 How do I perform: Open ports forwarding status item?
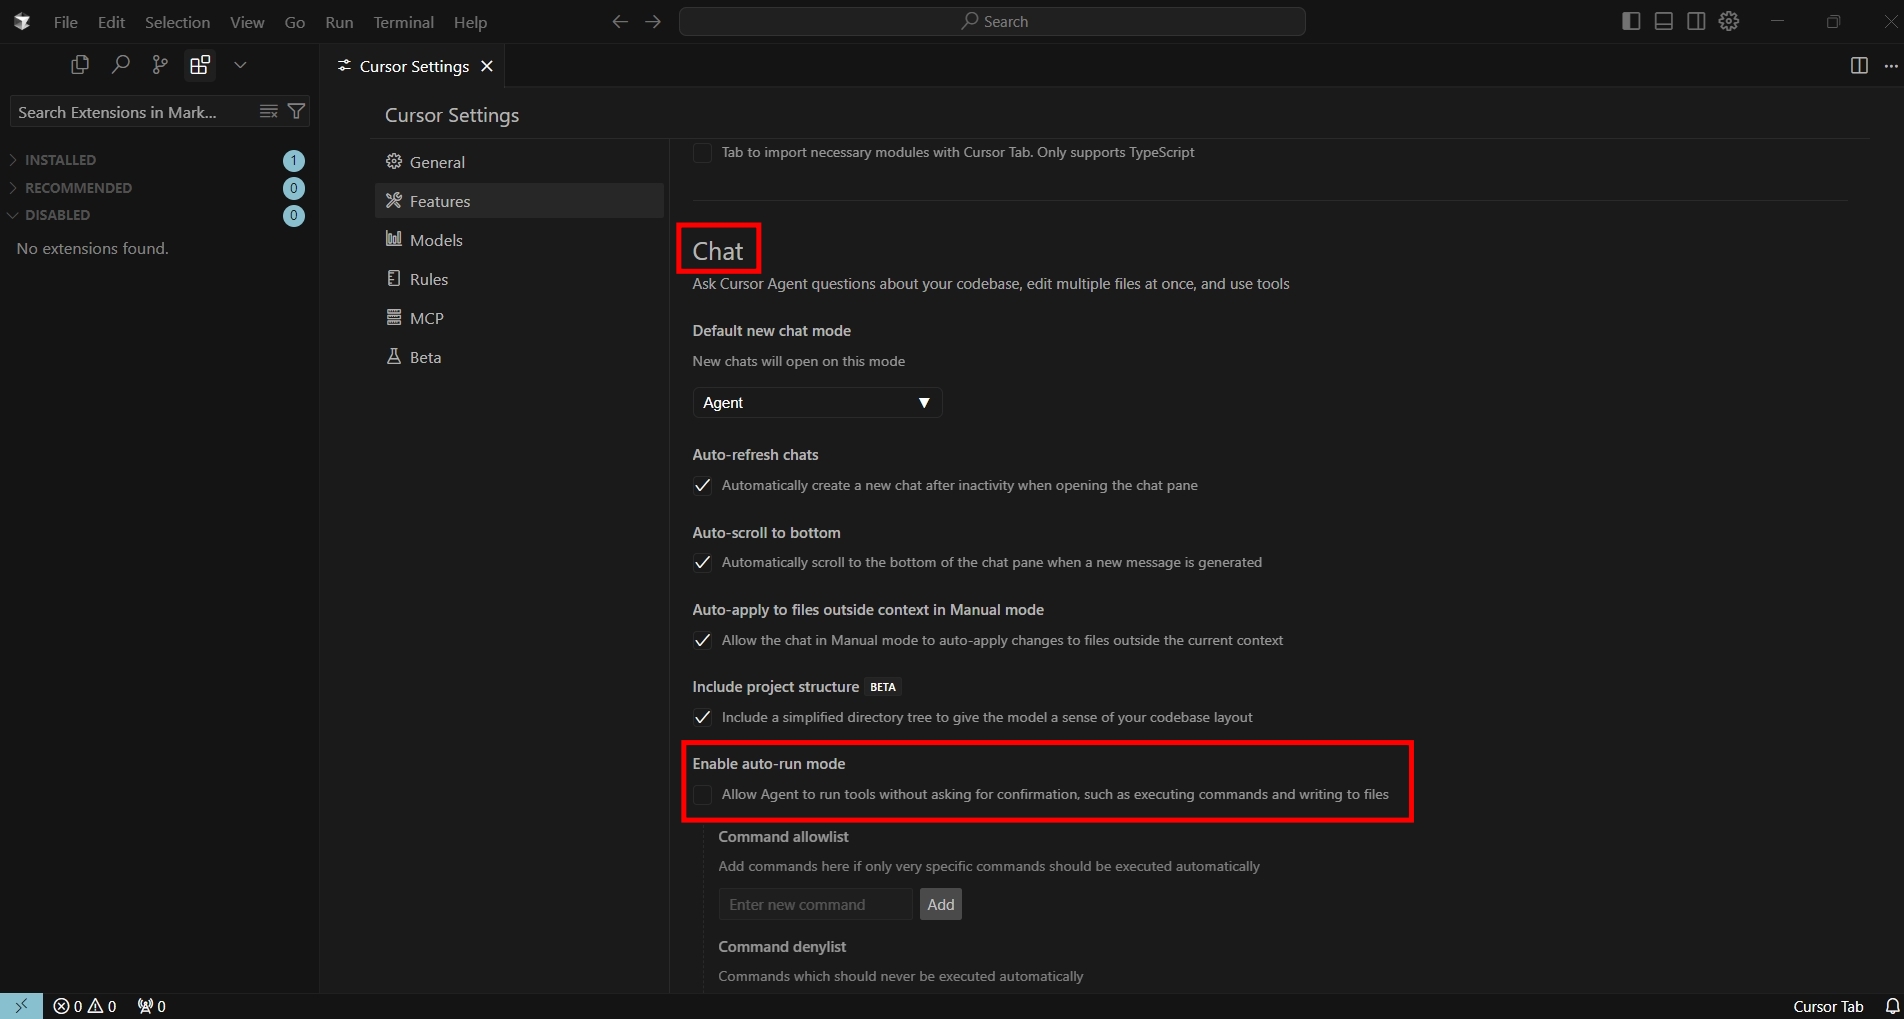[152, 1006]
